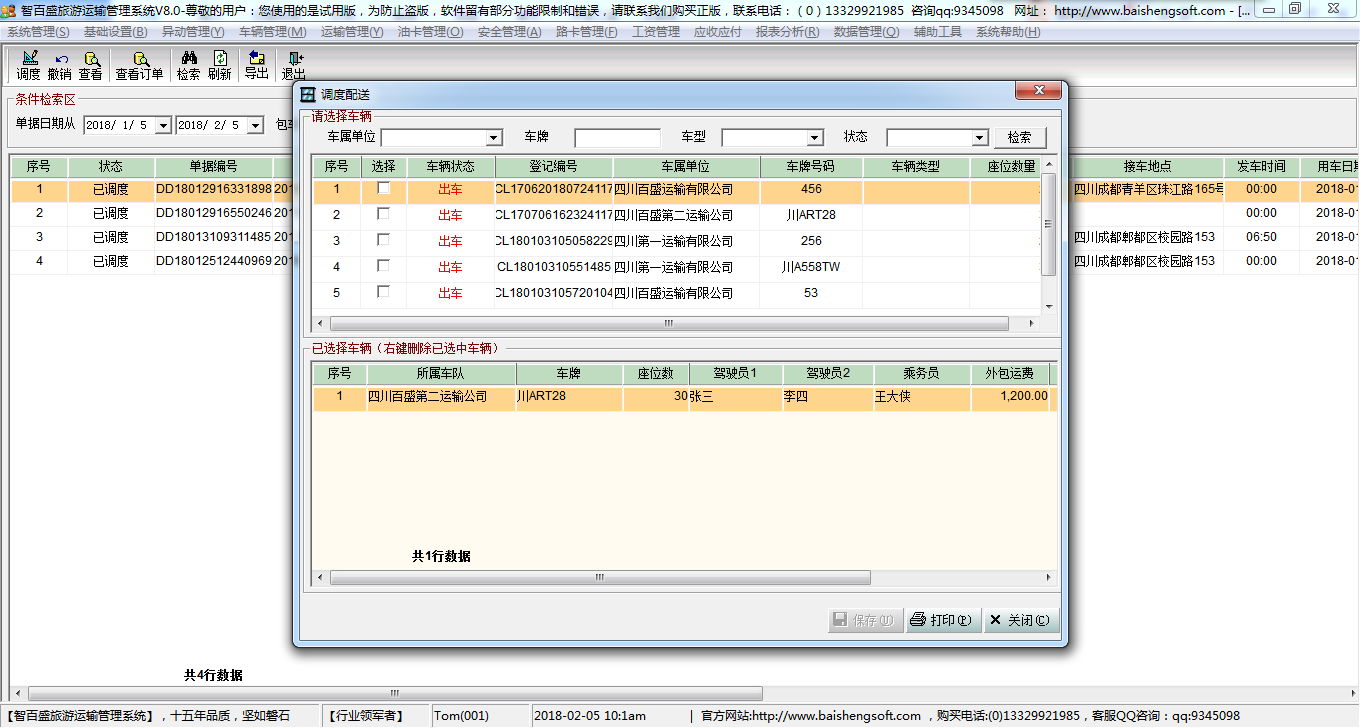Open the 运输管理(Y) menu

tap(352, 32)
